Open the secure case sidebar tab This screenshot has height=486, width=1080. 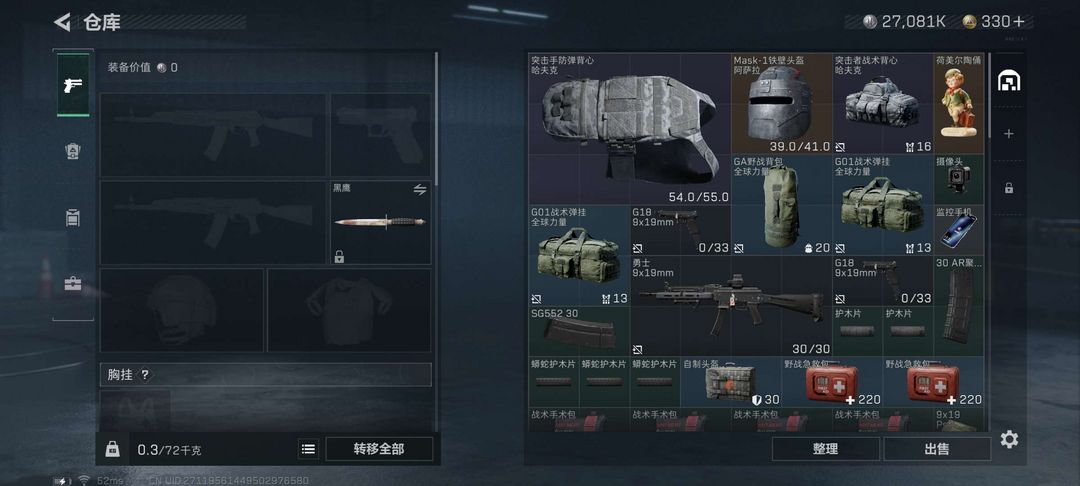73,284
